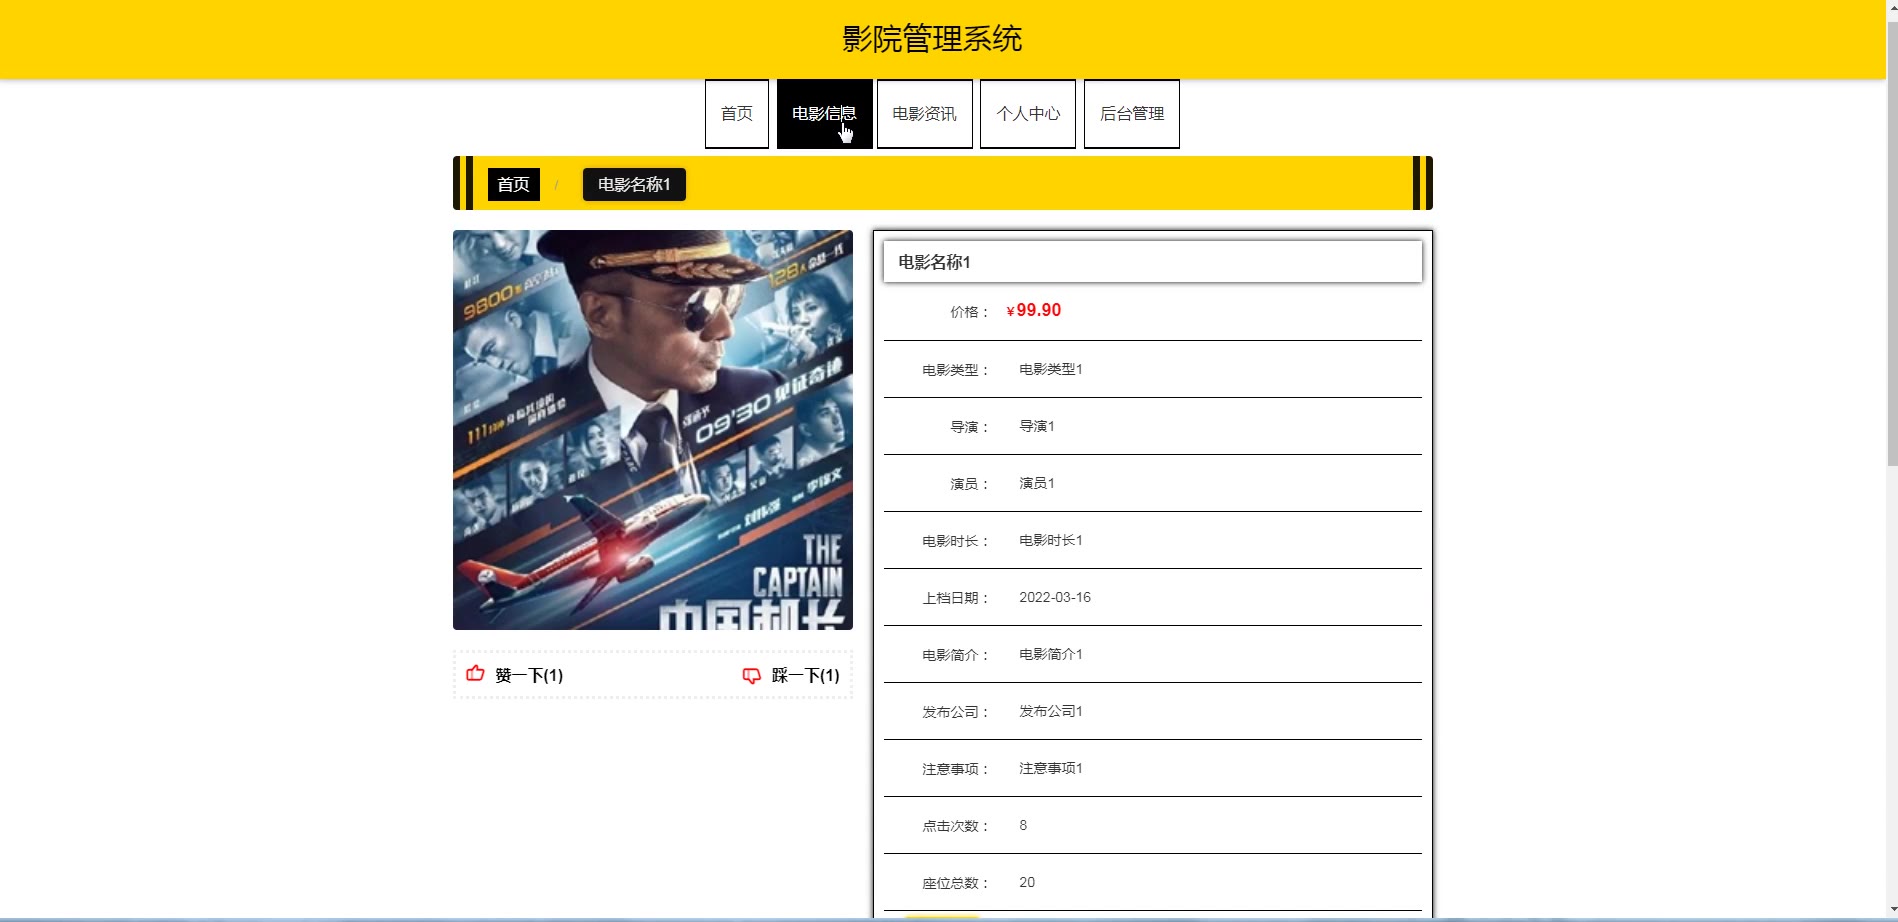The height and width of the screenshot is (922, 1898).
Task: Click the 电影类型1 value
Action: (x=1051, y=369)
